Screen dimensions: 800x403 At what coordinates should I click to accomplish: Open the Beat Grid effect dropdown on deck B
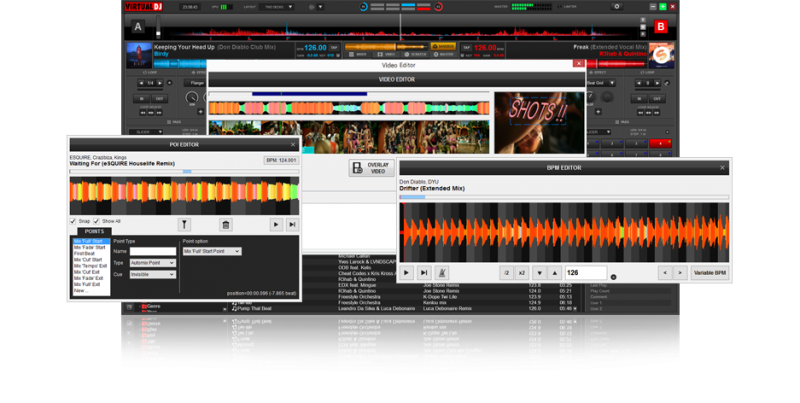coord(601,83)
